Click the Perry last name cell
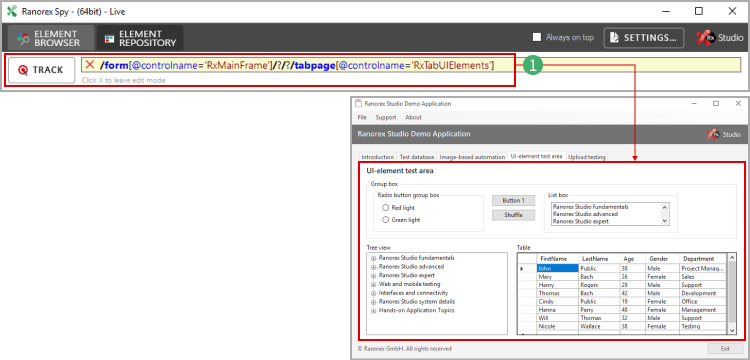The width and height of the screenshot is (750, 360). click(x=599, y=310)
